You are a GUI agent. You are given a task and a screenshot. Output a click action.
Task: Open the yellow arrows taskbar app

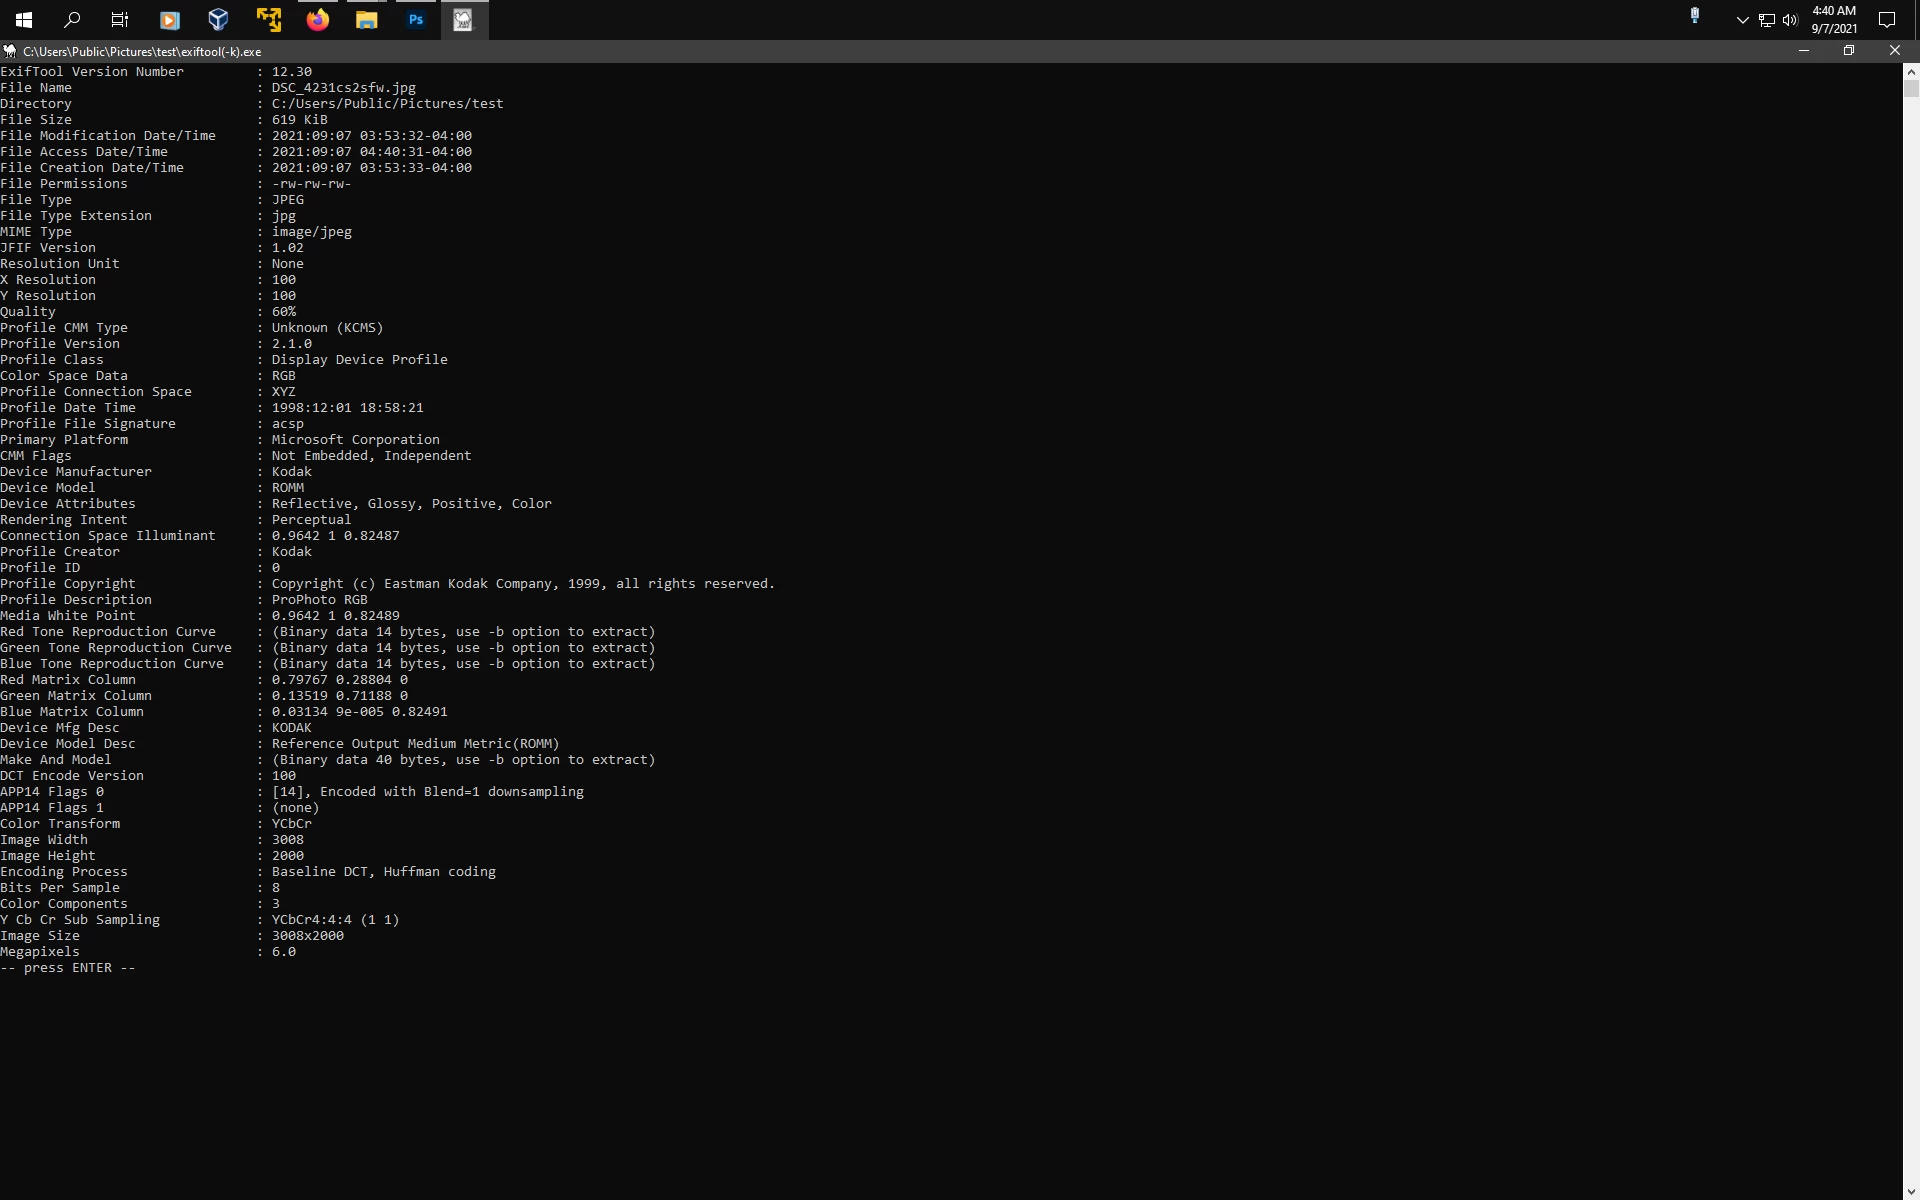(x=268, y=19)
